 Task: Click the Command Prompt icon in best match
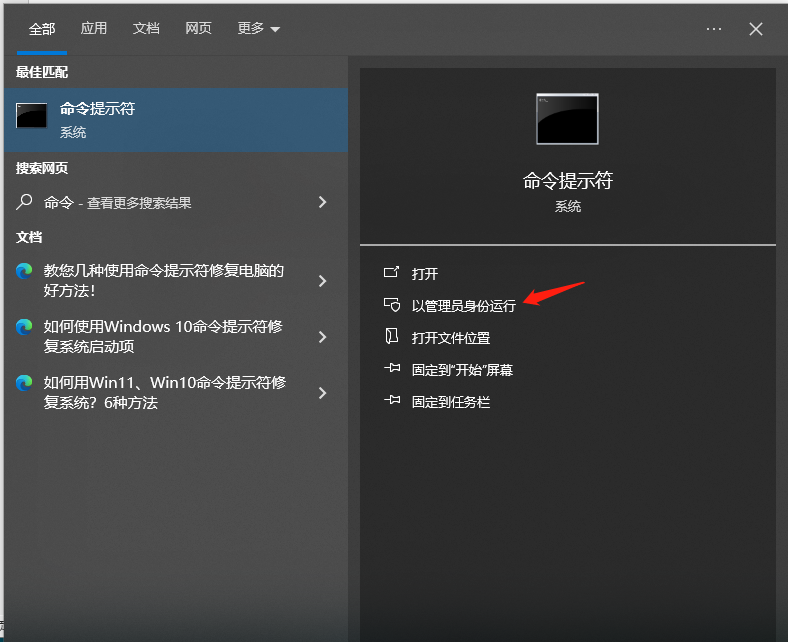(x=31, y=116)
